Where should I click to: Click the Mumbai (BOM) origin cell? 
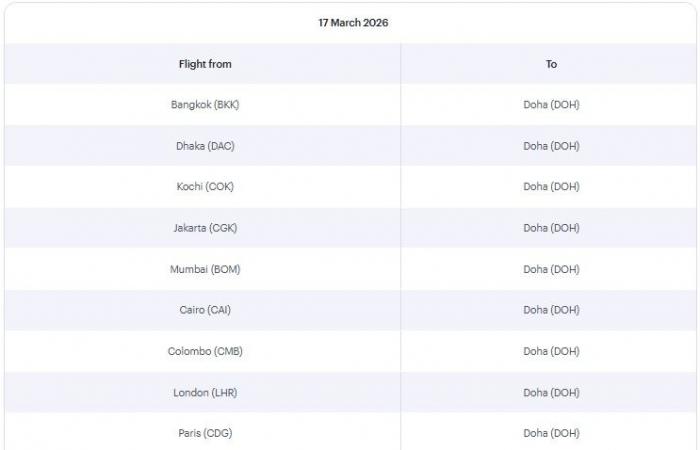(x=205, y=269)
